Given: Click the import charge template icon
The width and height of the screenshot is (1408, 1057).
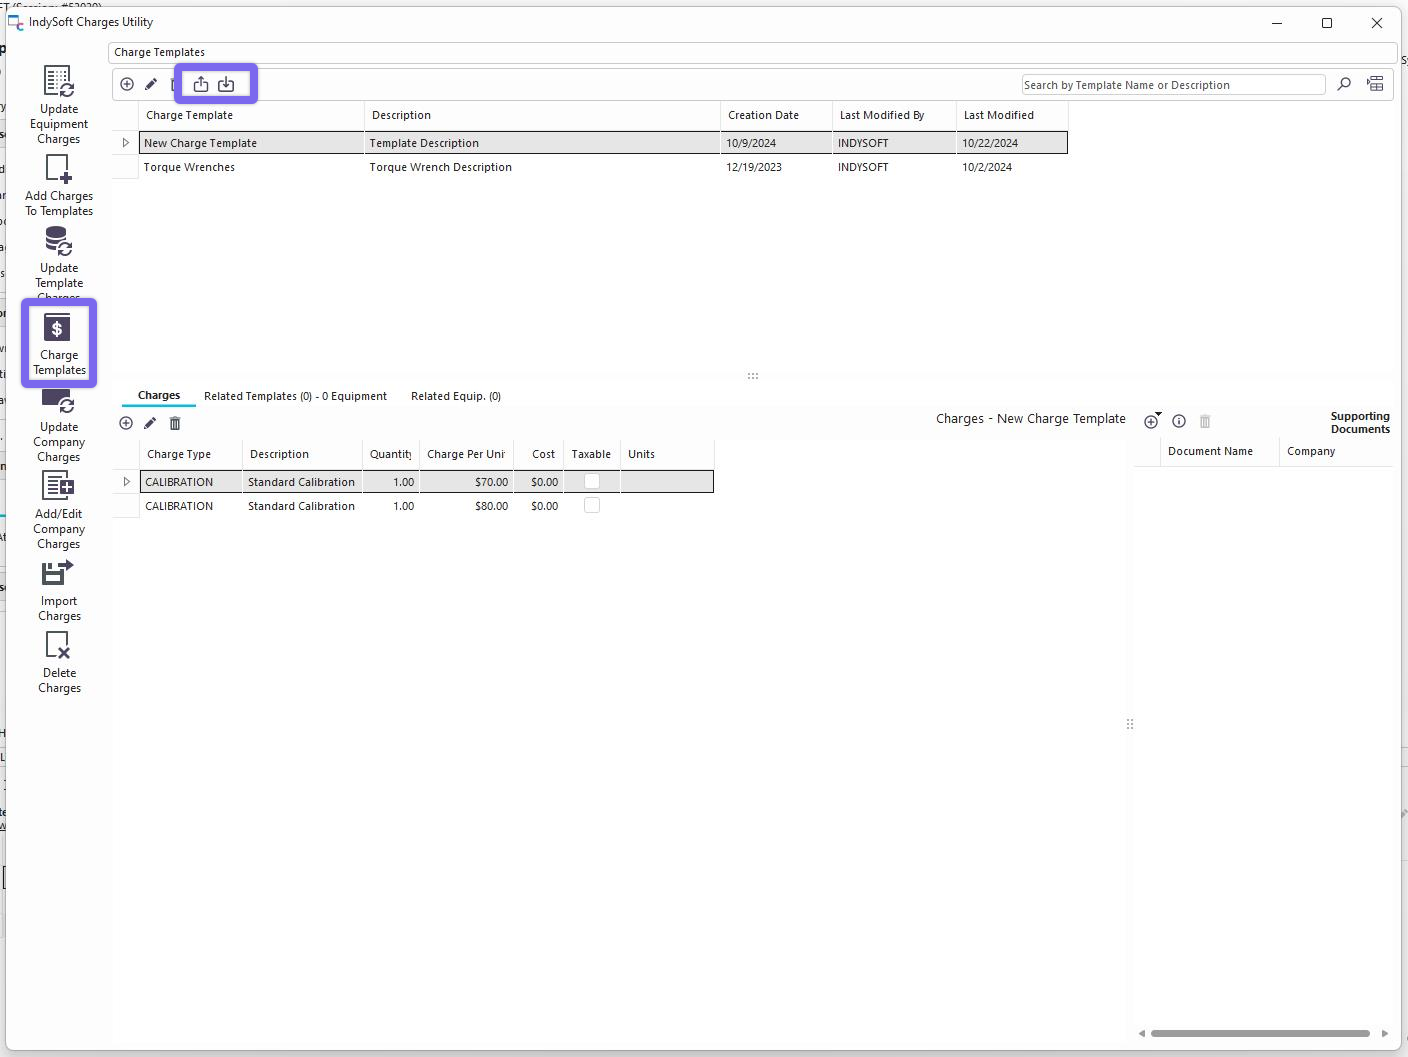Looking at the screenshot, I should tap(226, 84).
